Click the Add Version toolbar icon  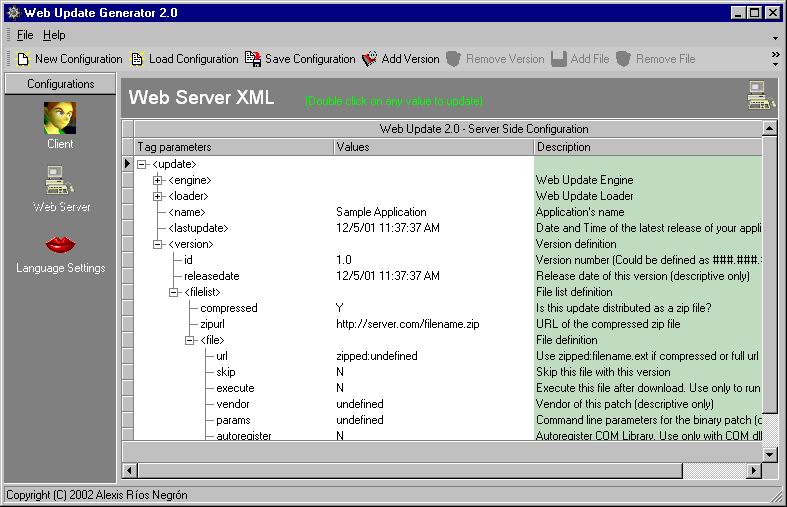(x=370, y=59)
